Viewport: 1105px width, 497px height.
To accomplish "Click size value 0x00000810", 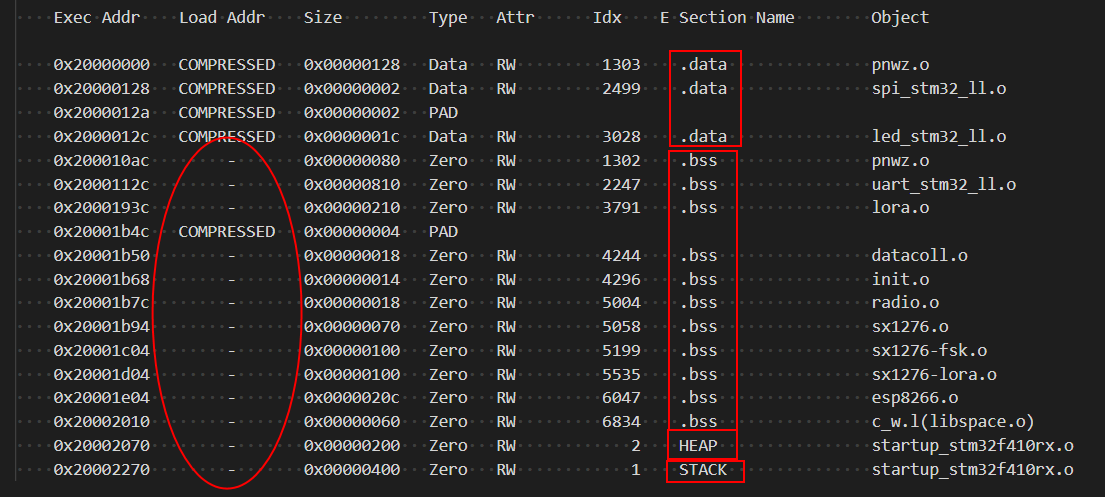I will 352,185.
